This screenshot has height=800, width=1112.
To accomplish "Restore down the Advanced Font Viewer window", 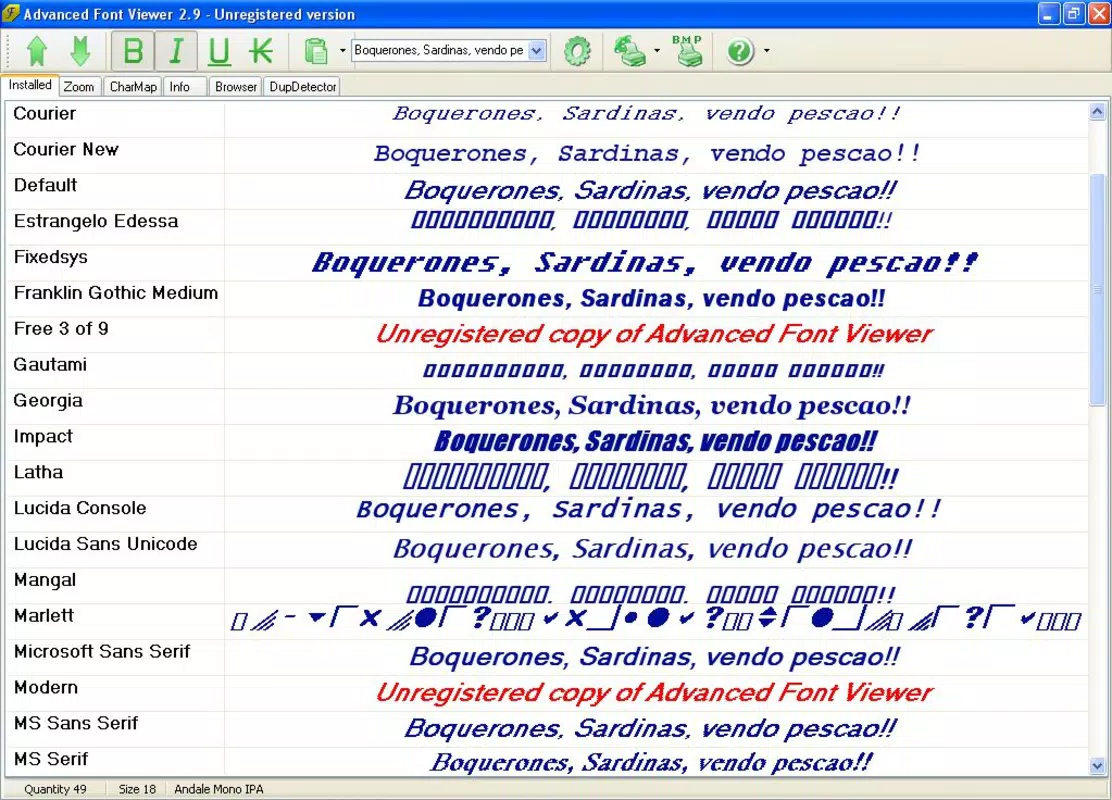I will click(x=1074, y=13).
